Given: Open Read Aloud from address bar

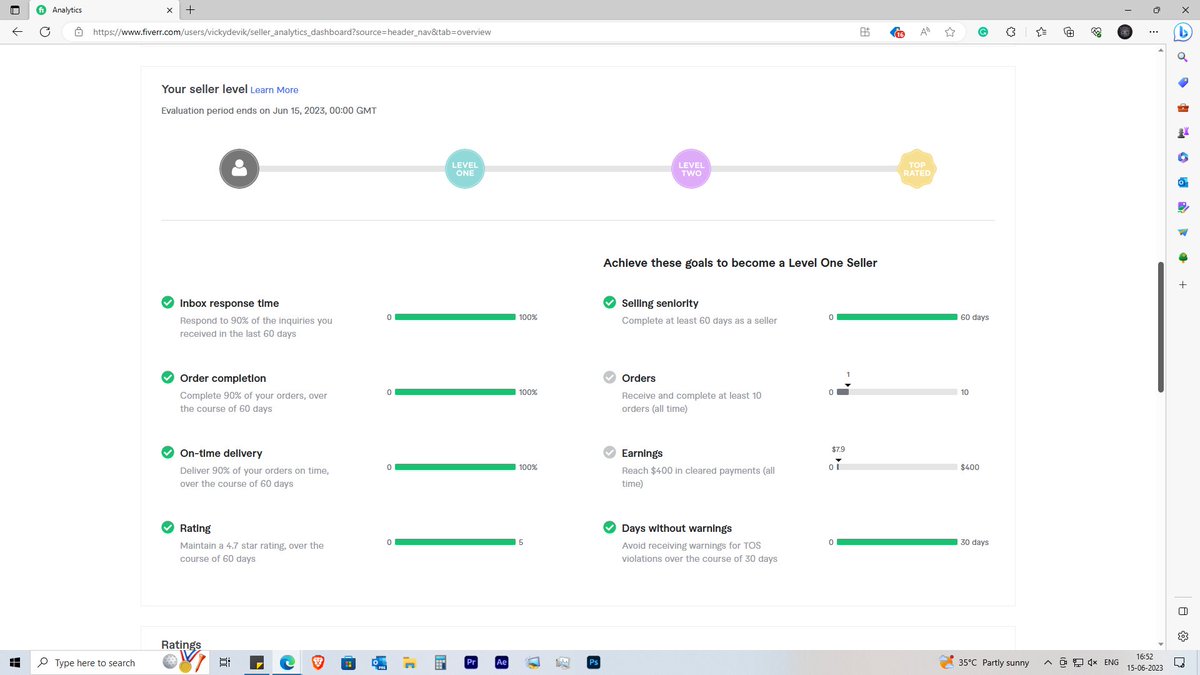Looking at the screenshot, I should pyautogui.click(x=925, y=32).
